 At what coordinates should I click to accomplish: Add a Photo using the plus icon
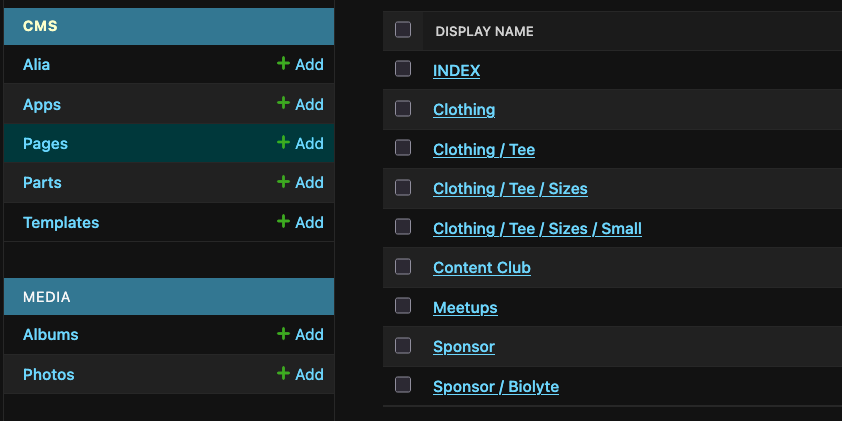tap(283, 373)
